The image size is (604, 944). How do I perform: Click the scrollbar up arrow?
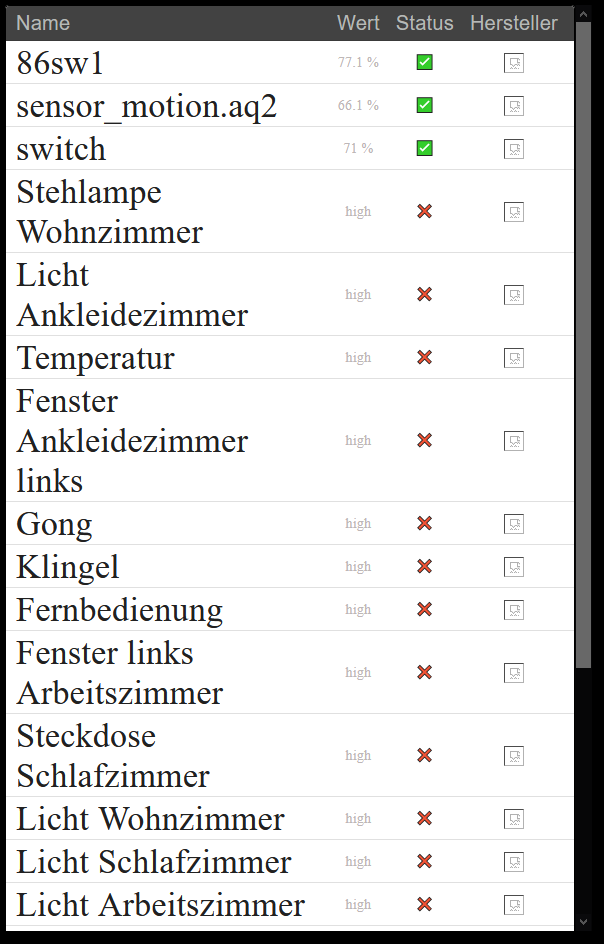point(583,14)
